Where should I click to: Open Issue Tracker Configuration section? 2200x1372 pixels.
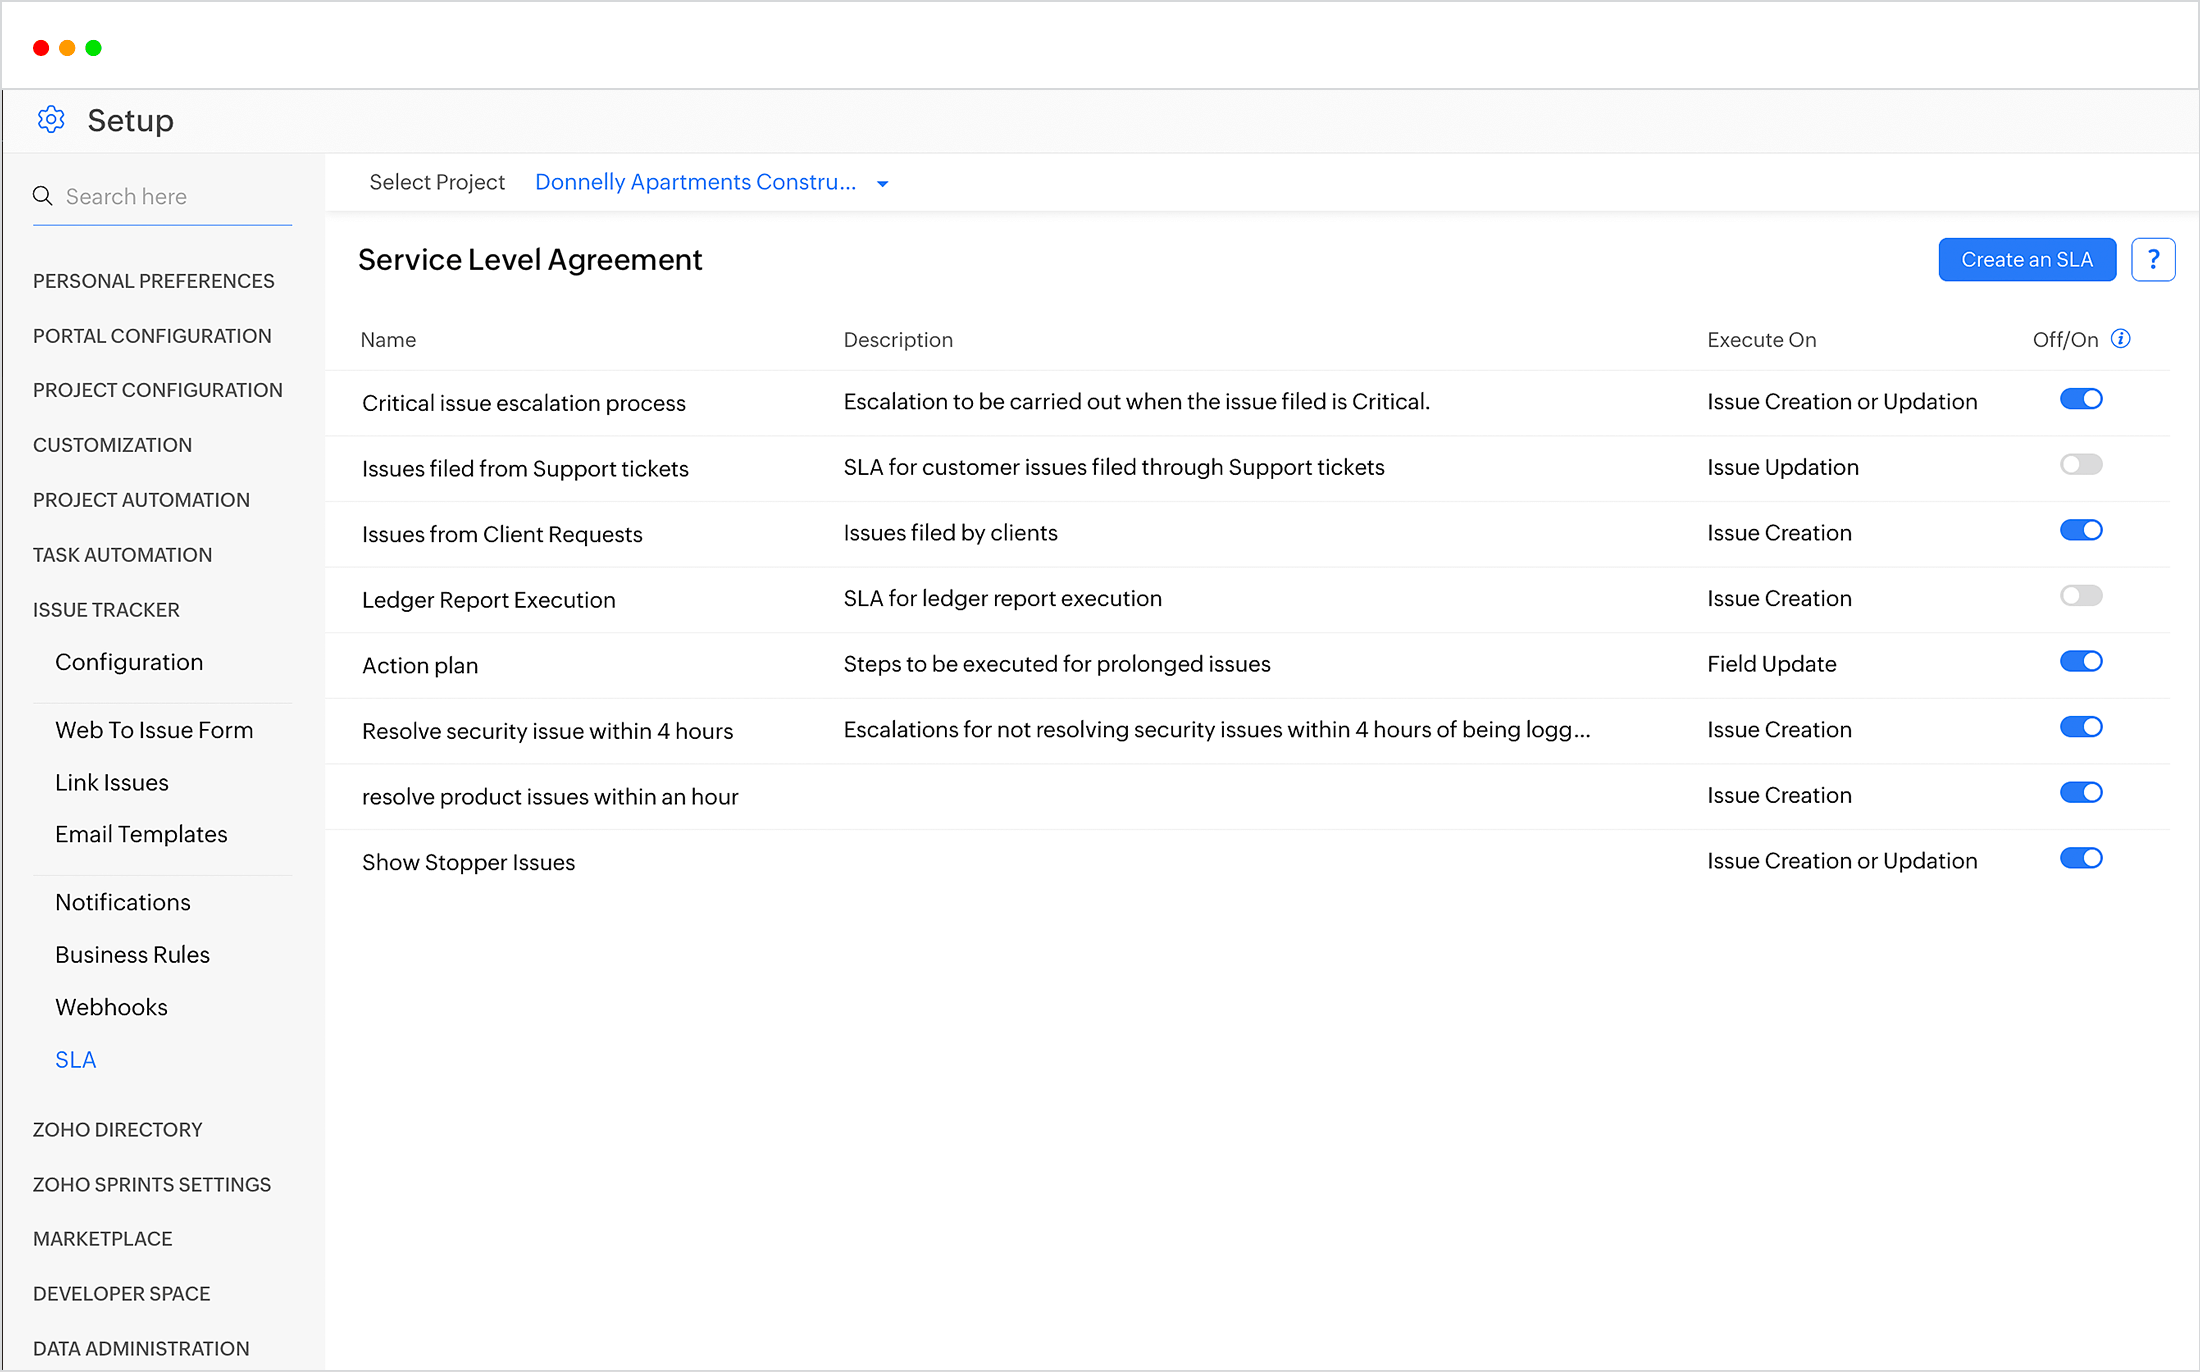(128, 662)
